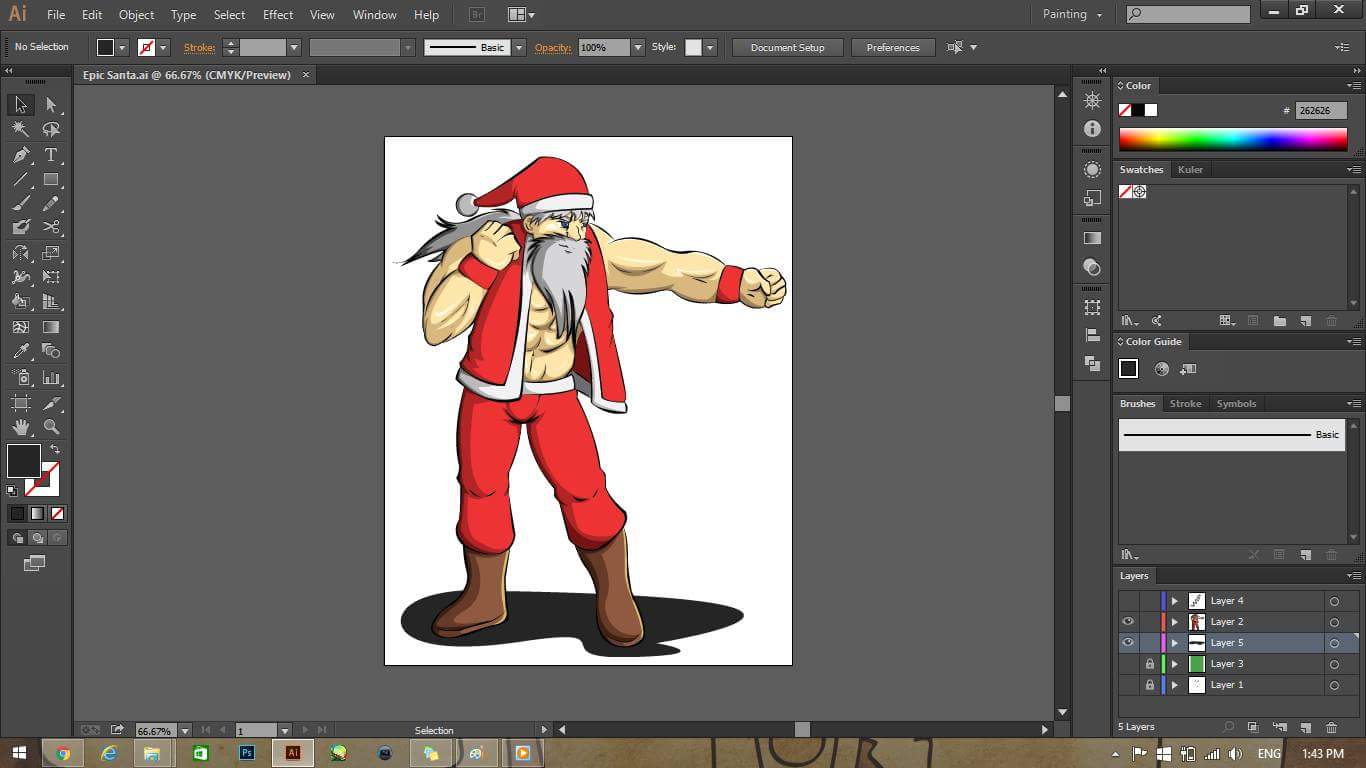Enable the Draw Behind mode
This screenshot has height=768, width=1366.
click(x=37, y=538)
